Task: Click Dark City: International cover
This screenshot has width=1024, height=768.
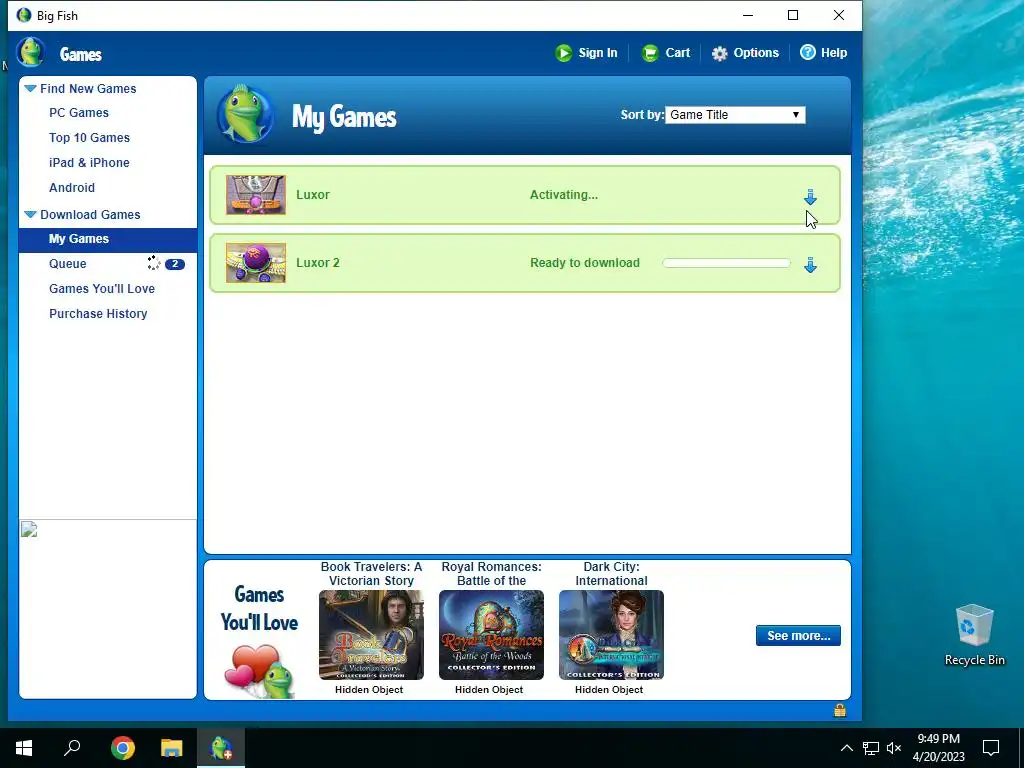Action: tap(611, 635)
